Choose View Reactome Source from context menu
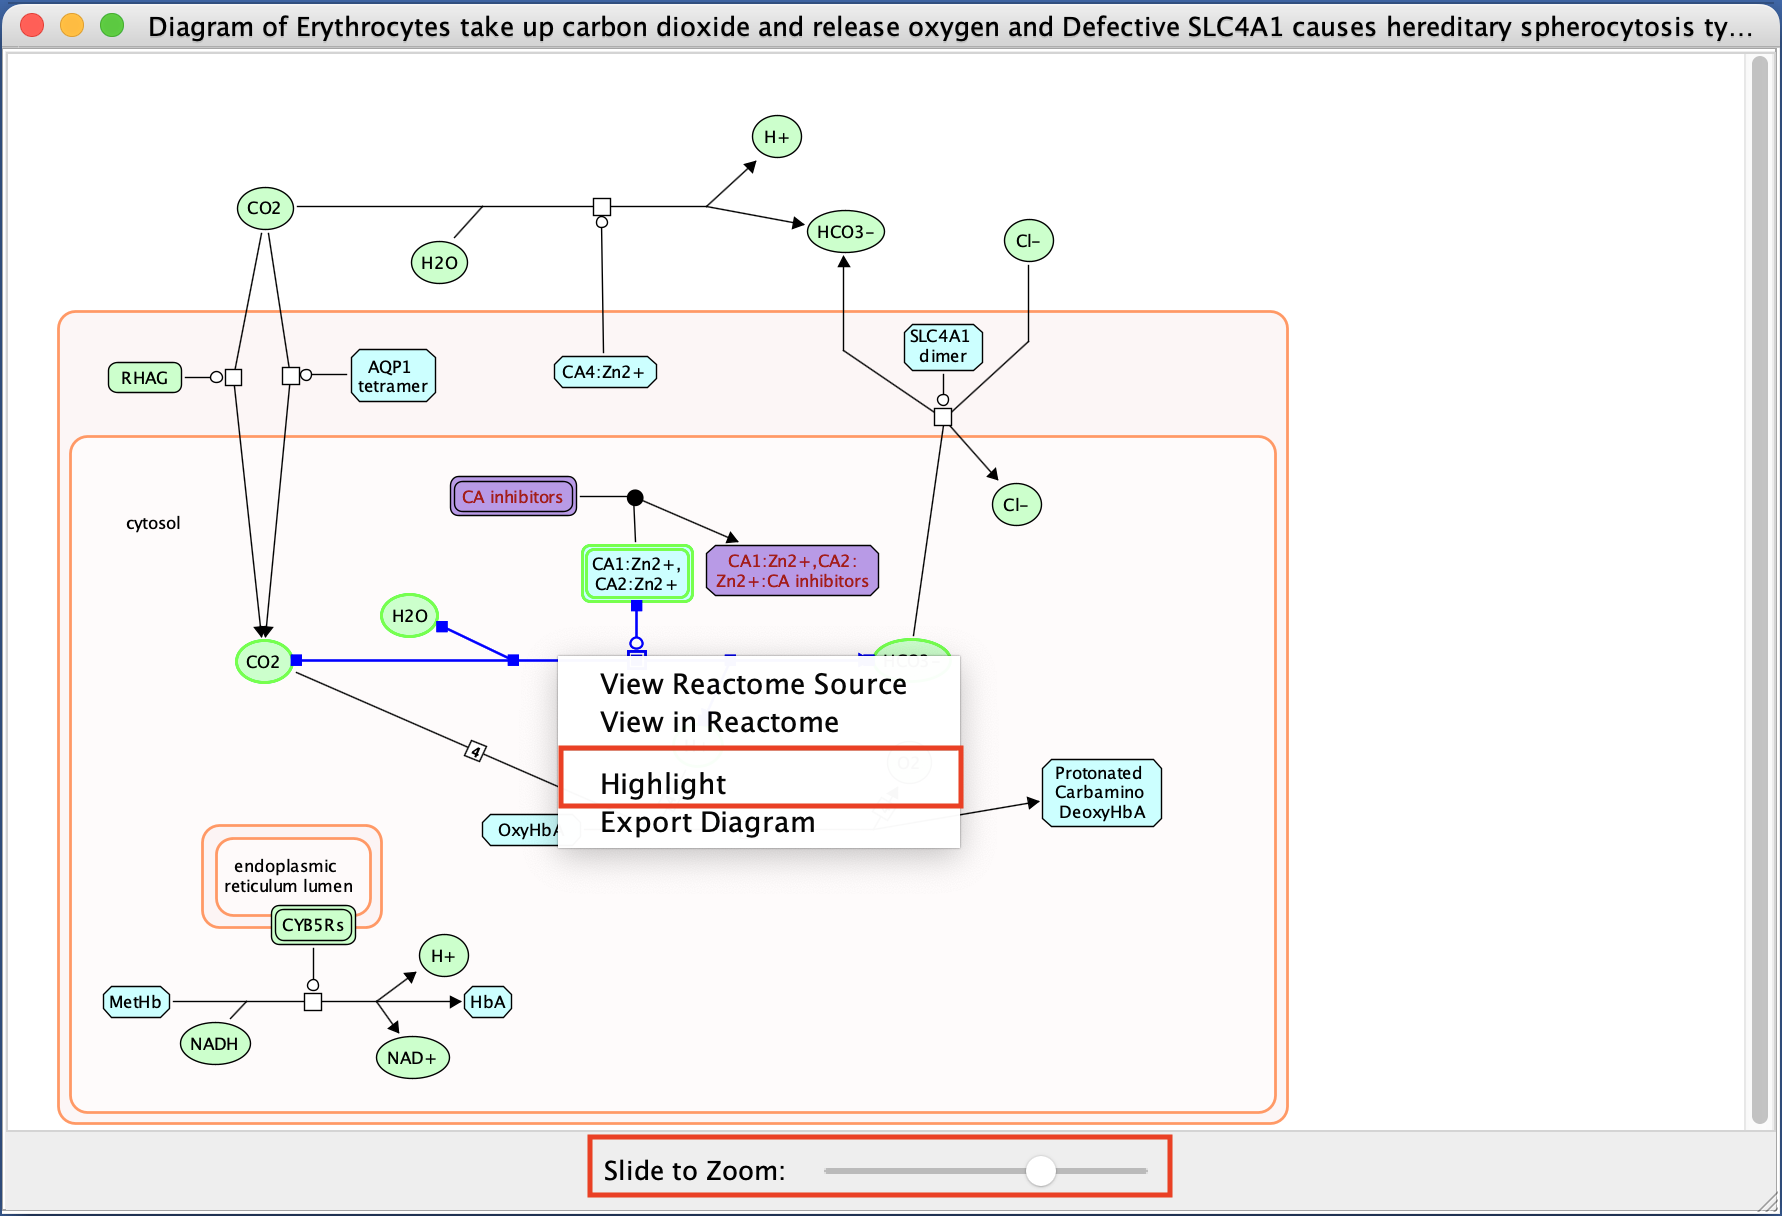 coord(753,684)
